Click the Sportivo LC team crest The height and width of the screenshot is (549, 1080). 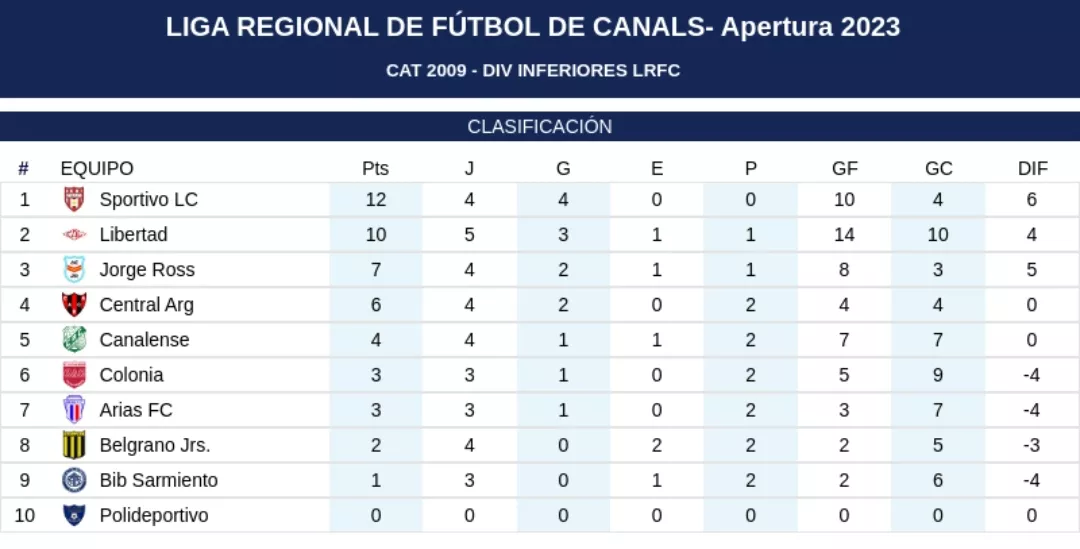[74, 199]
